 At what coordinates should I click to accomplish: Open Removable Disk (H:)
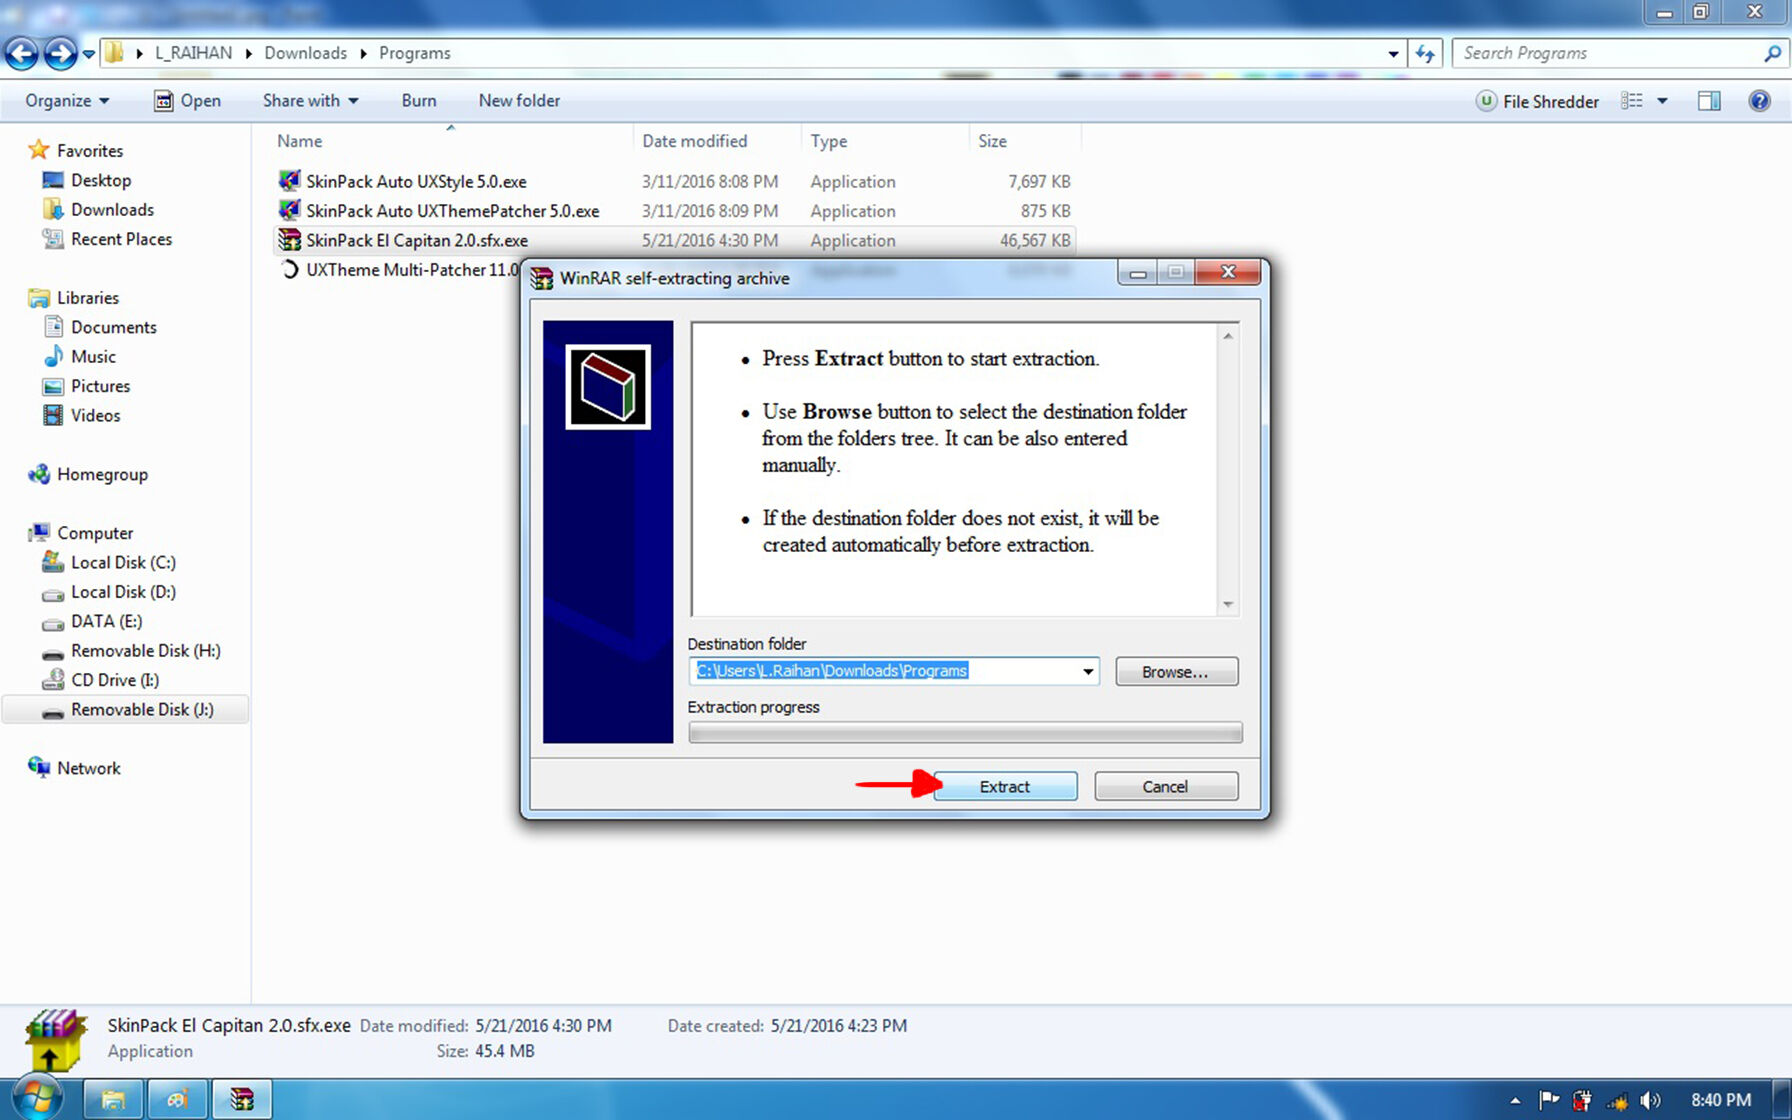coord(145,651)
